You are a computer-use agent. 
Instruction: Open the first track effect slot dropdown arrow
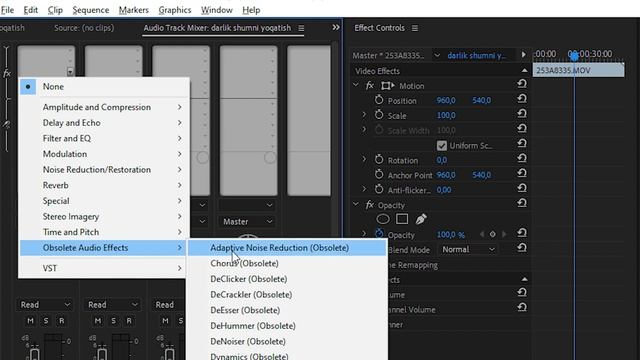[70, 72]
